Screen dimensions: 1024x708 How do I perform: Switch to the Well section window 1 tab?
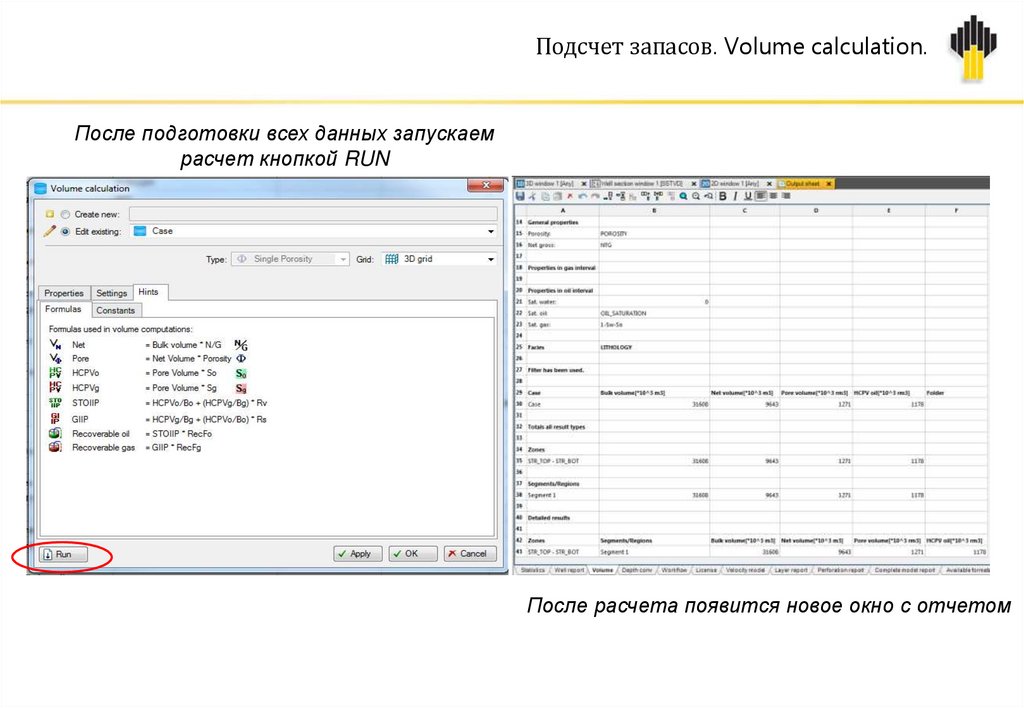(643, 184)
